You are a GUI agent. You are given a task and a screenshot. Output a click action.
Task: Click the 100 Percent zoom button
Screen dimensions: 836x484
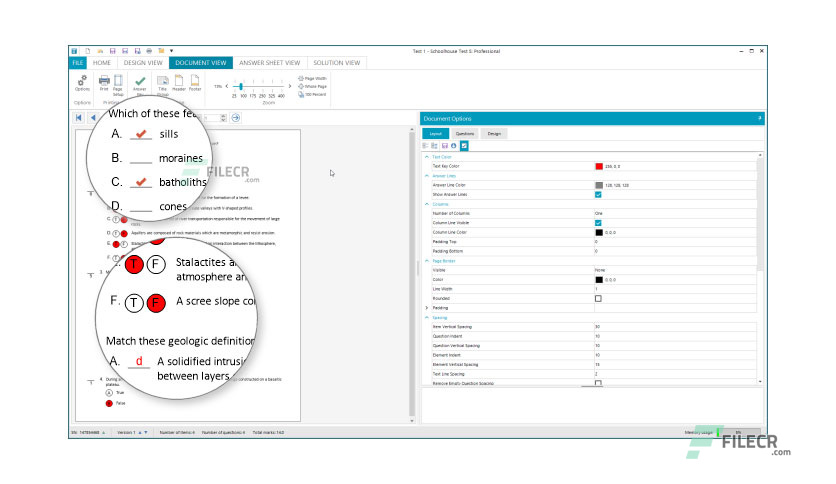(312, 94)
